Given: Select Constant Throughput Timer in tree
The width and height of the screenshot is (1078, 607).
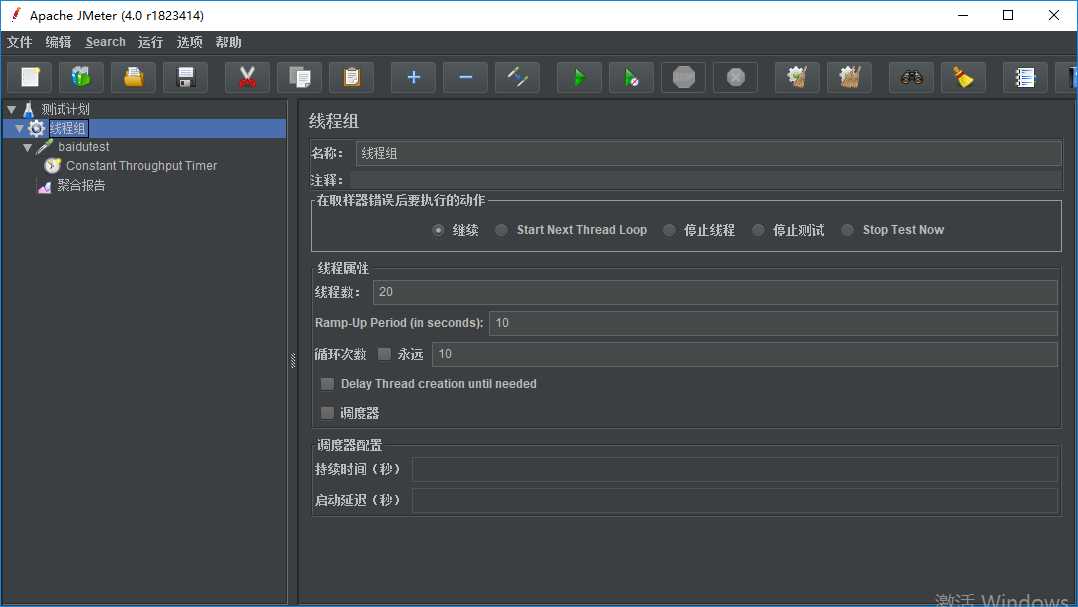Looking at the screenshot, I should pos(142,166).
